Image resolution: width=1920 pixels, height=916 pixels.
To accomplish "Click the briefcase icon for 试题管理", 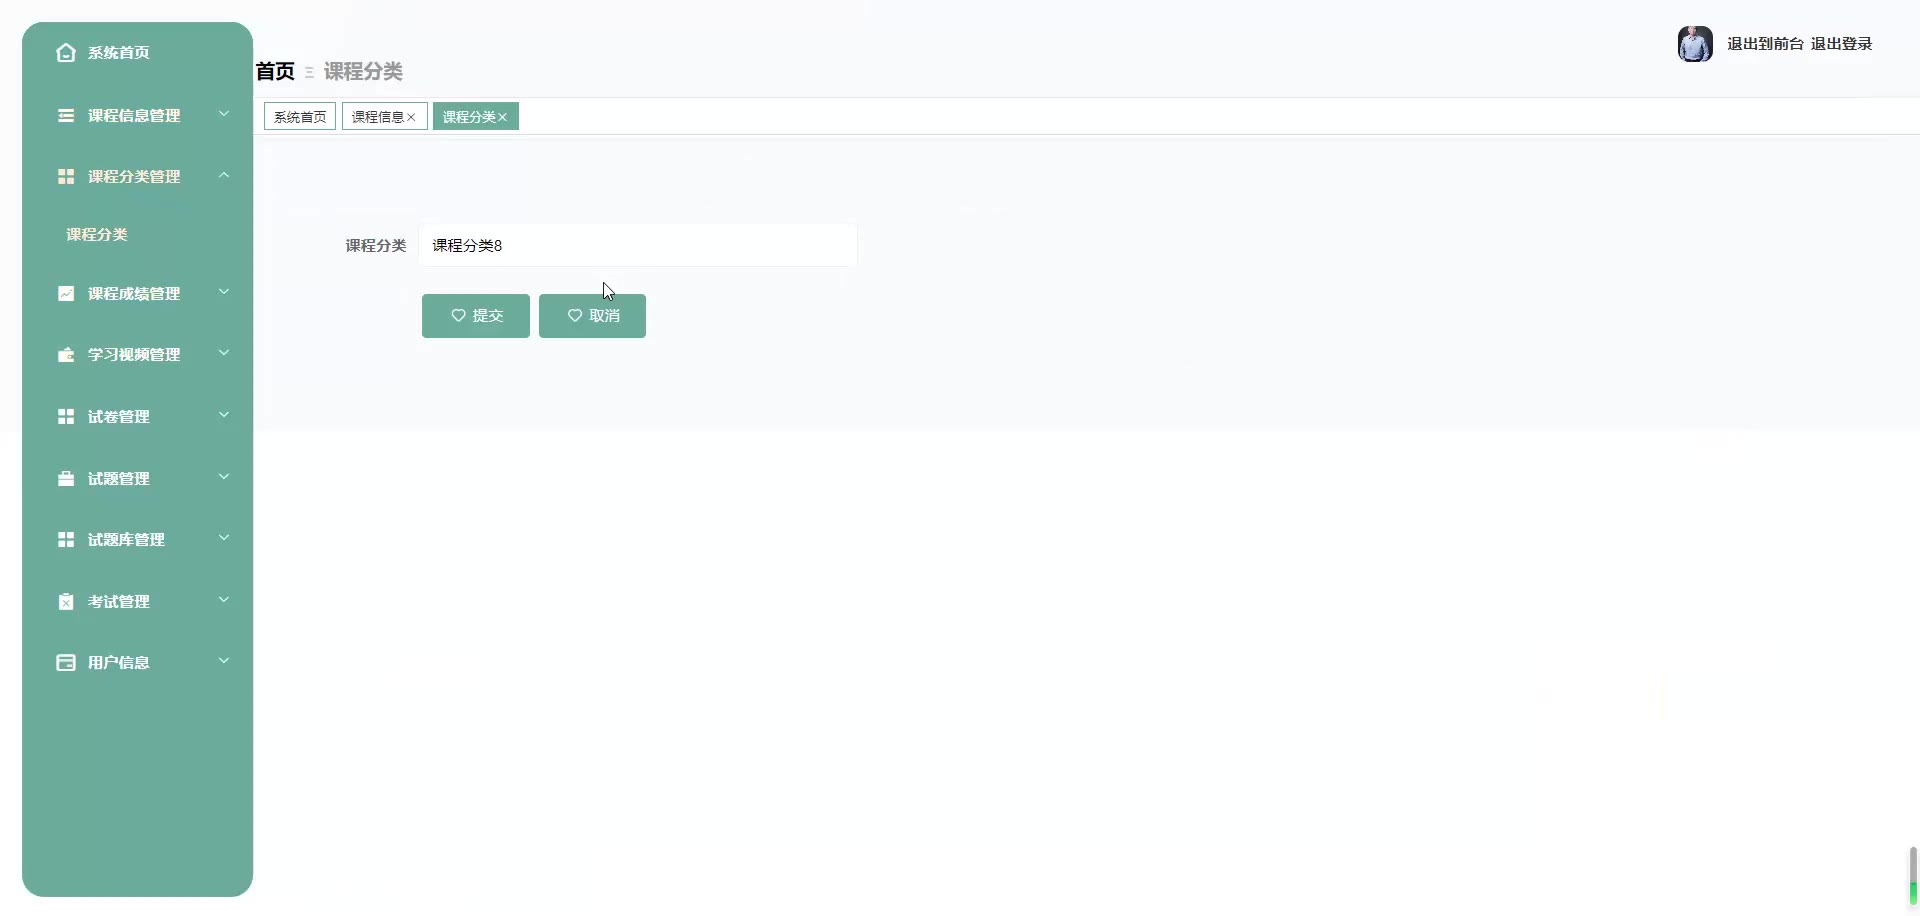I will [66, 479].
